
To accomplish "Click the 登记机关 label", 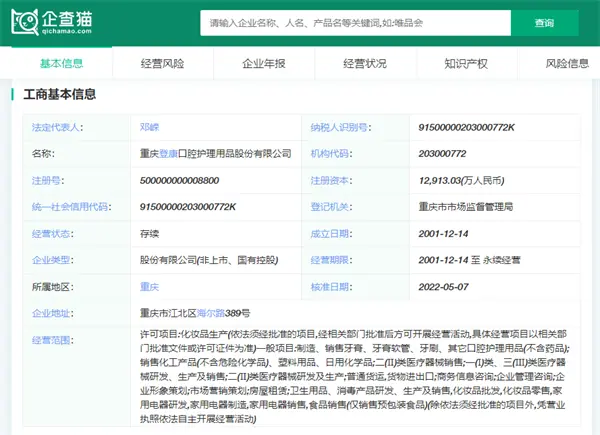I will coord(331,207).
